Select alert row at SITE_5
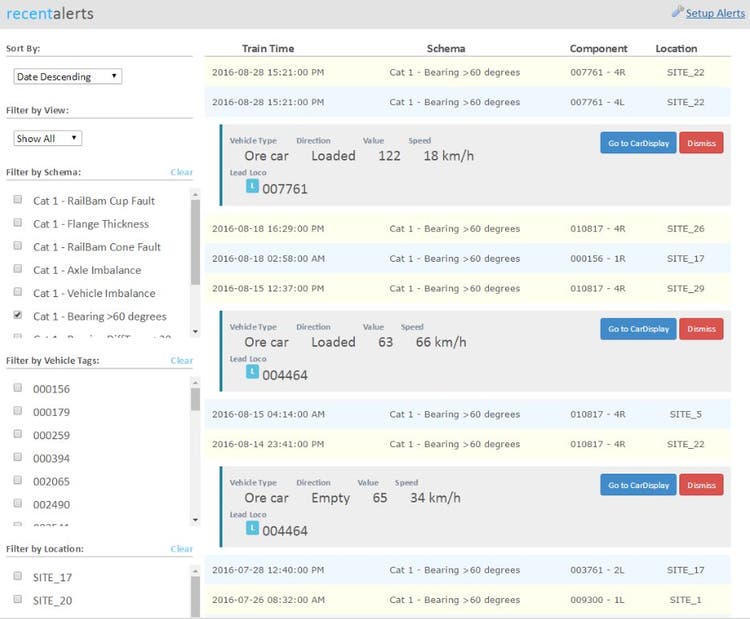Image resolution: width=750 pixels, height=619 pixels. pos(467,414)
